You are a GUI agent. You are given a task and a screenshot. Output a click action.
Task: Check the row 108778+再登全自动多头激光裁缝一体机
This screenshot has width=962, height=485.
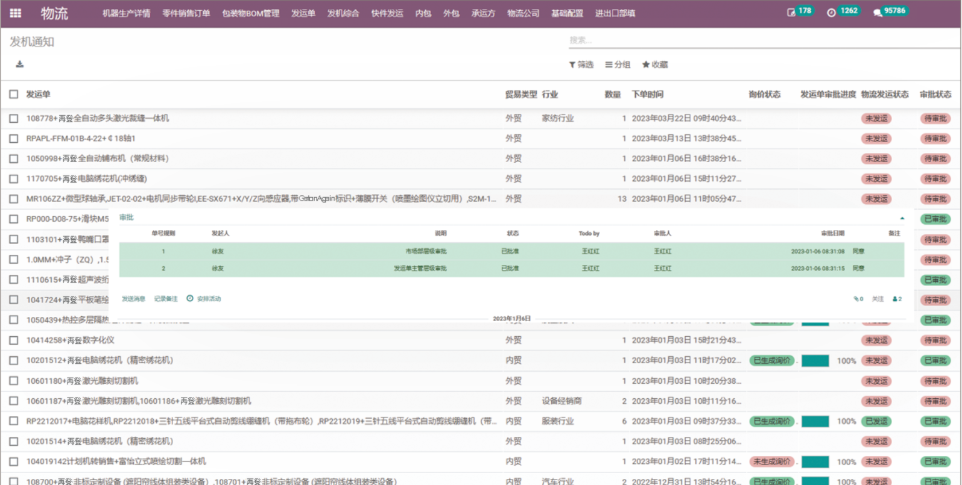pos(14,118)
